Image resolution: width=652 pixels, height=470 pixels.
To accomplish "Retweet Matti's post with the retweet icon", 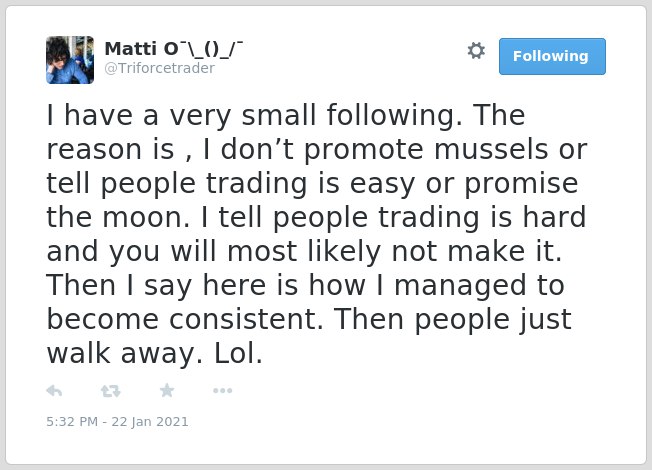I will click(x=111, y=391).
